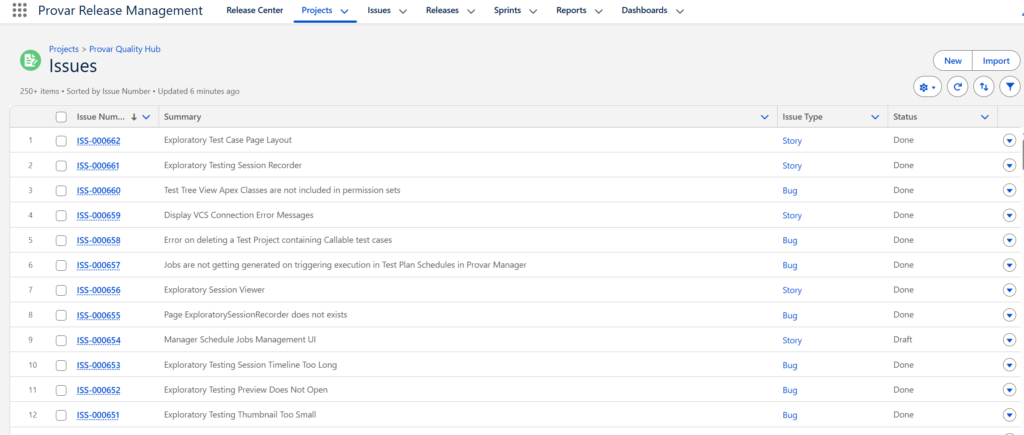Select the ISS-000656 row checkbox
1024x435 pixels.
point(61,291)
